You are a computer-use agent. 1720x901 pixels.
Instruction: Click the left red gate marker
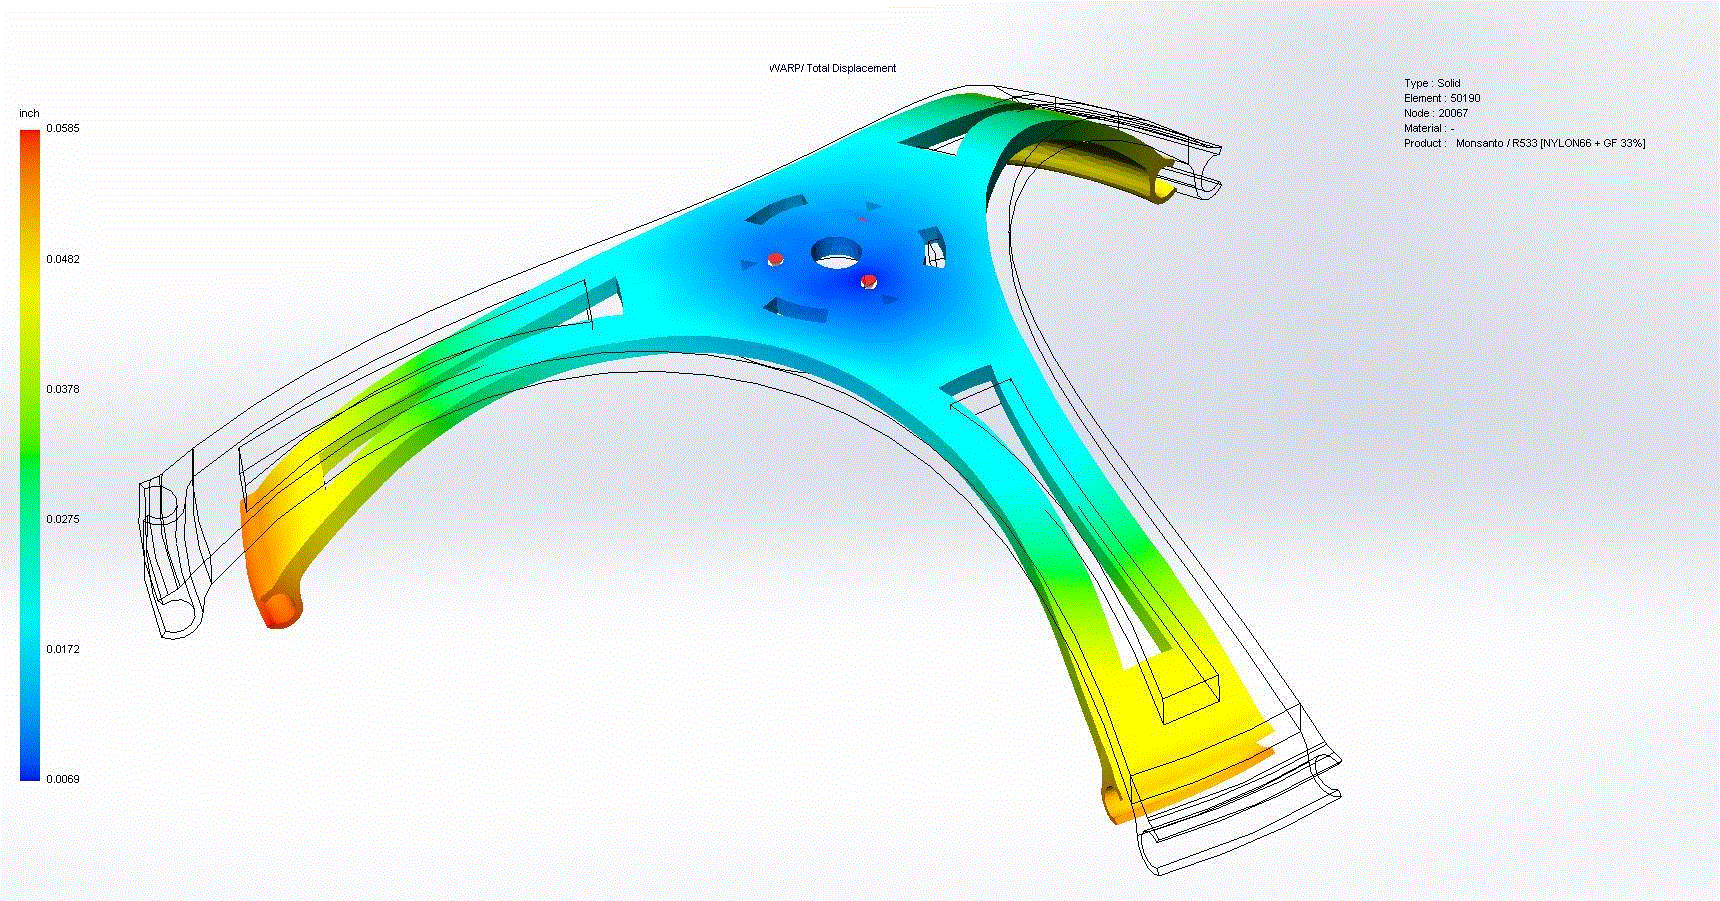[775, 259]
